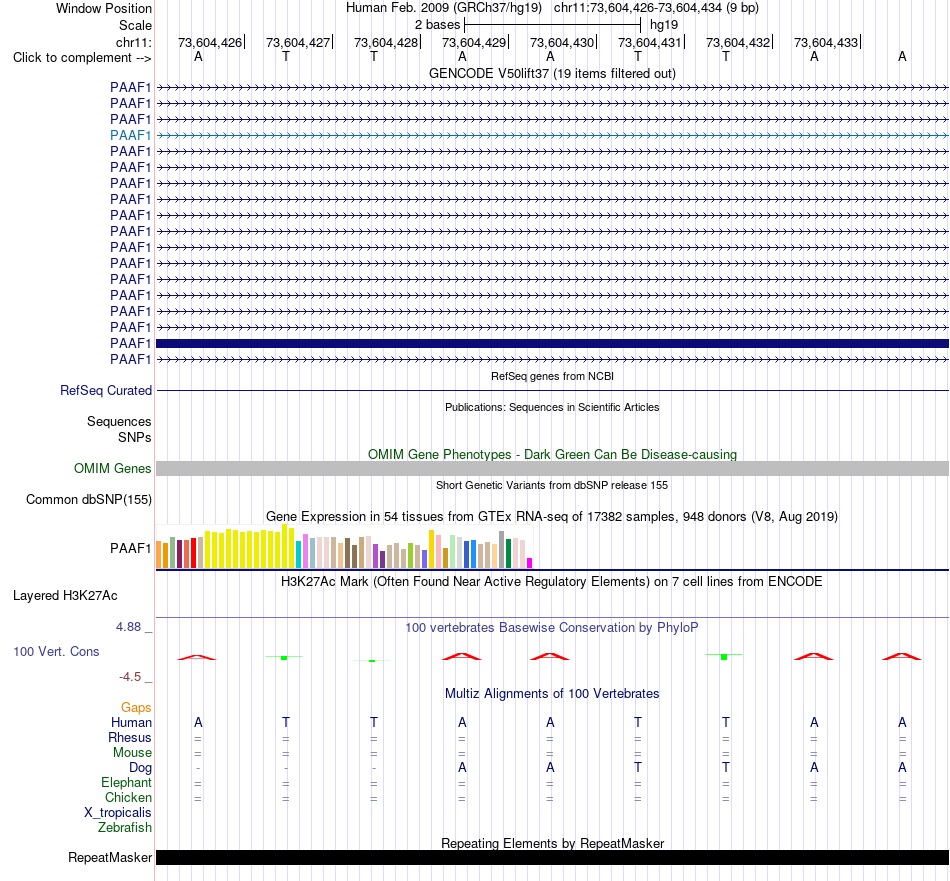
Task: Open the OMIM Genes track label
Action: pos(112,468)
